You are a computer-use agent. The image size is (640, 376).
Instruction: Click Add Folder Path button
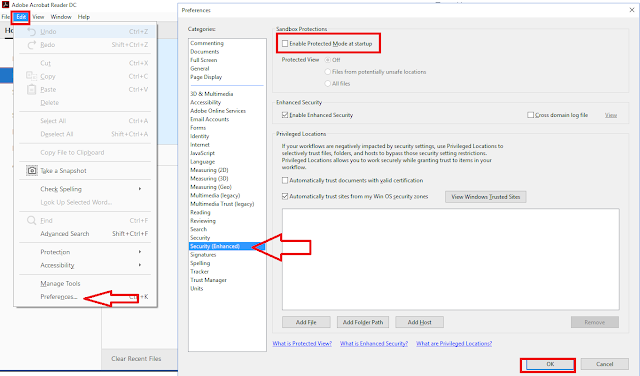(363, 322)
